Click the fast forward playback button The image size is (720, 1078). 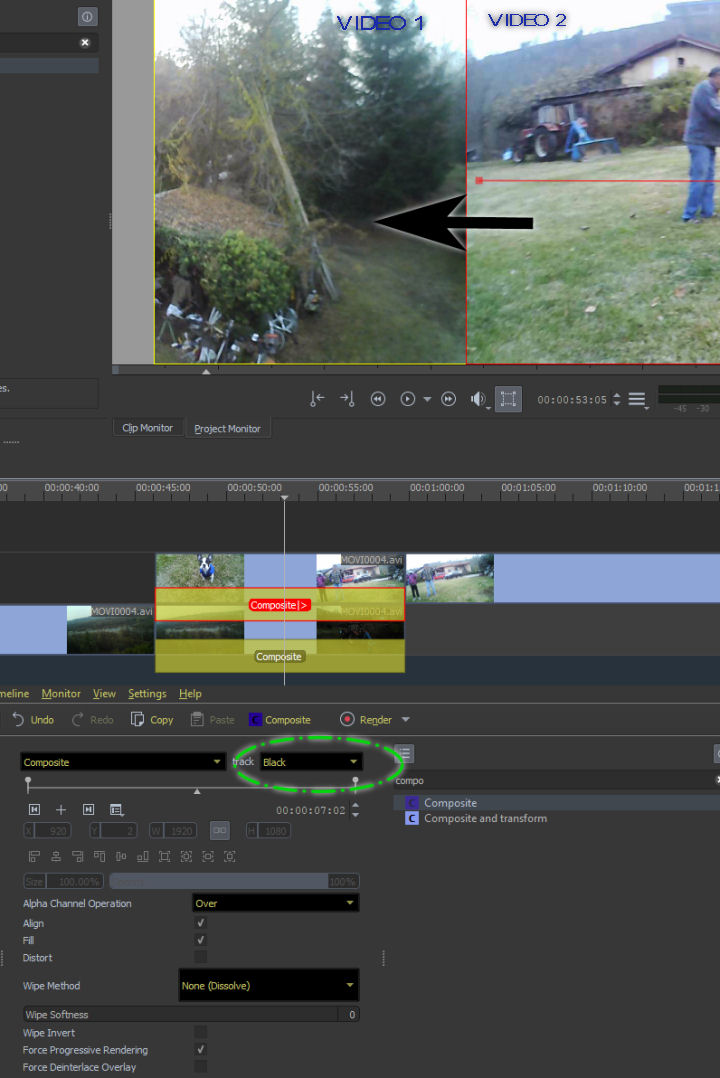[x=448, y=399]
